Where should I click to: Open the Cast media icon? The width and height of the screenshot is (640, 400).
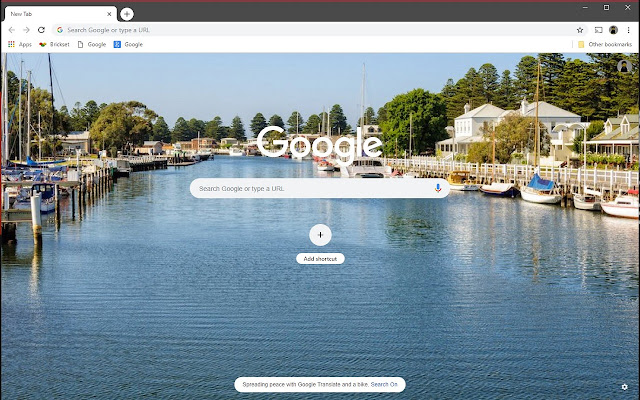click(x=598, y=30)
